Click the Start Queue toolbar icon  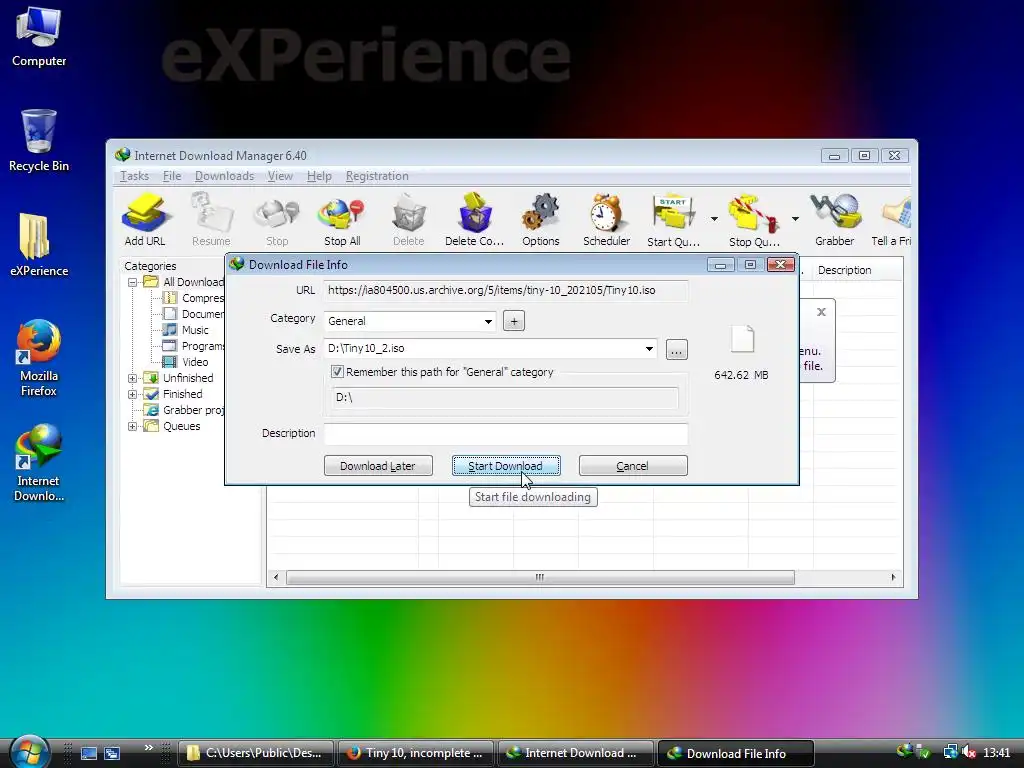coord(673,220)
